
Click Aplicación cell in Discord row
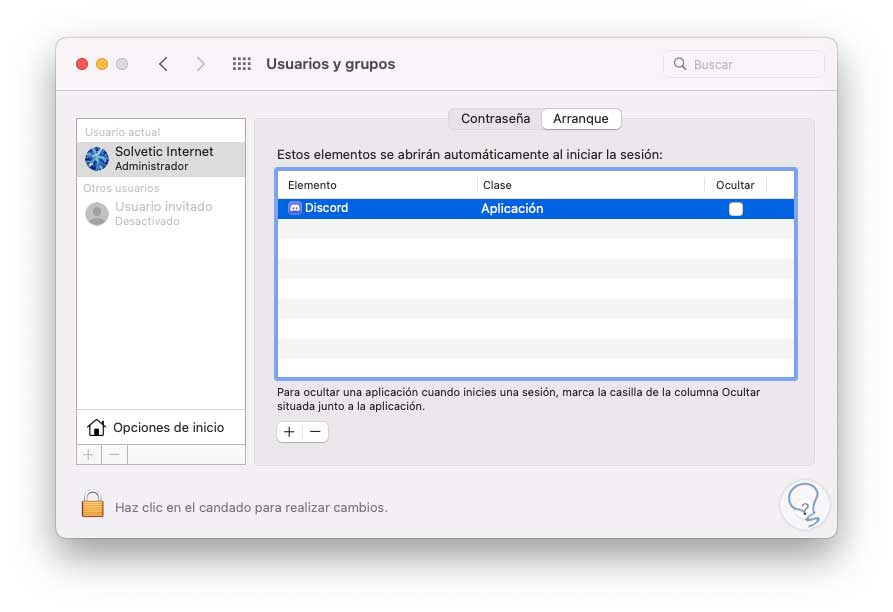coord(512,208)
